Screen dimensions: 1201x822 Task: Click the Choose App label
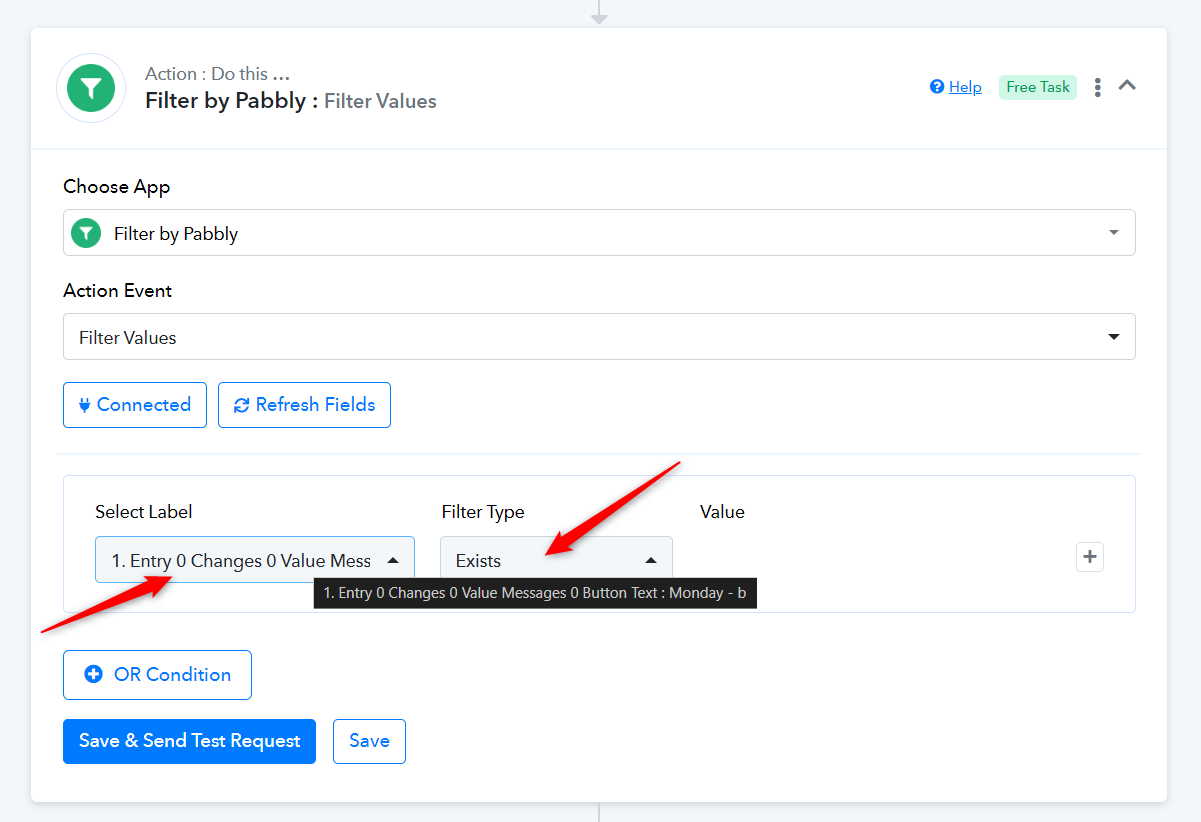(117, 187)
